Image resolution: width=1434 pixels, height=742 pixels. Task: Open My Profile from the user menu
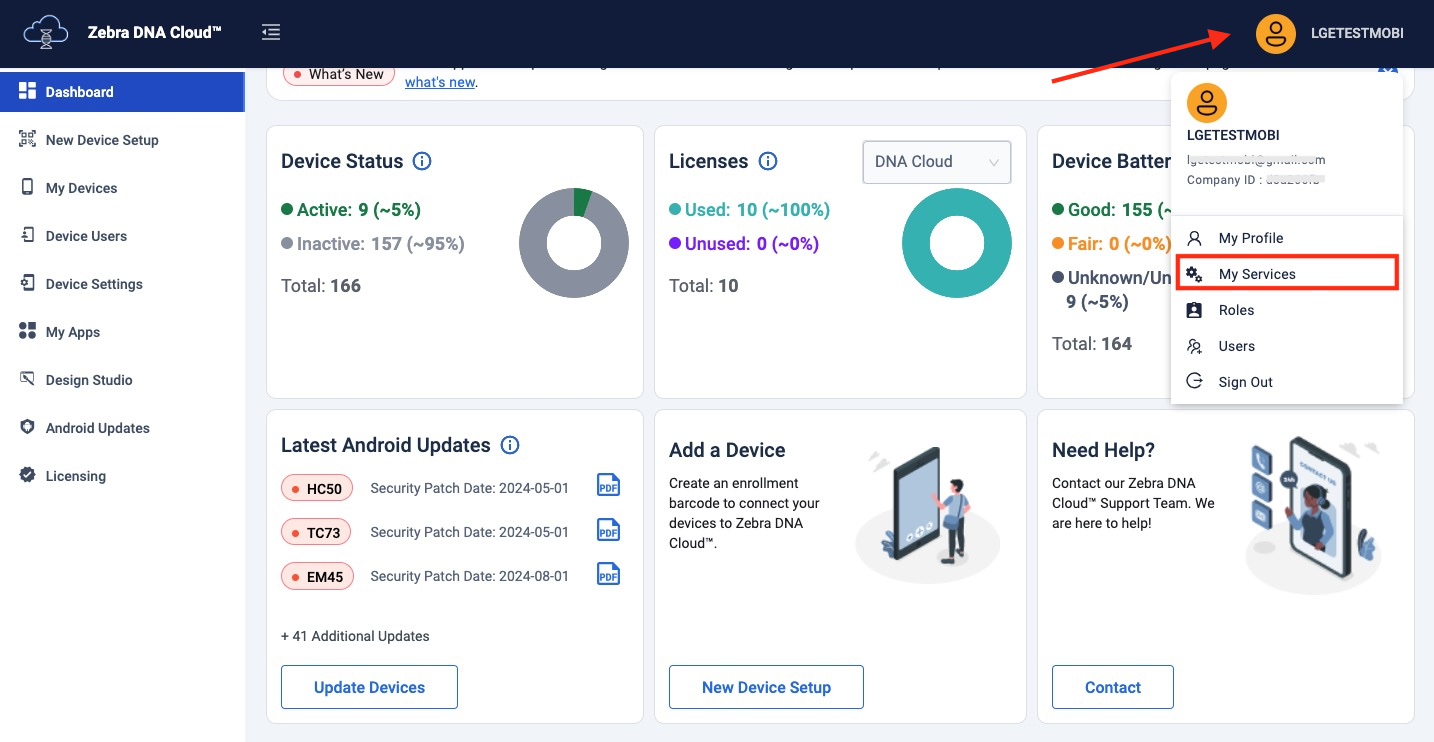tap(1250, 238)
